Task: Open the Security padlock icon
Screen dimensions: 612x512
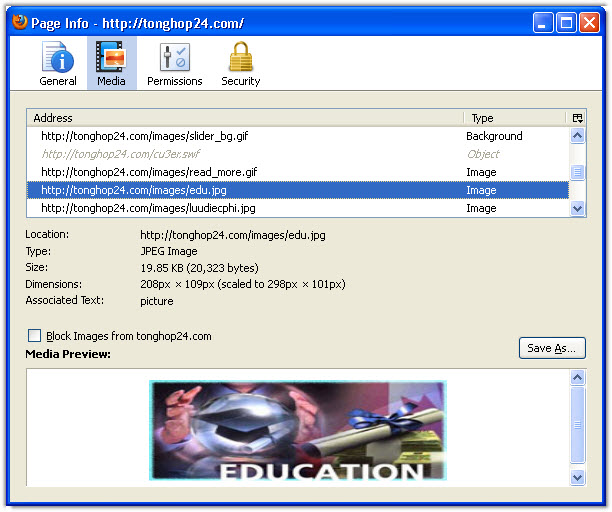Action: point(241,57)
